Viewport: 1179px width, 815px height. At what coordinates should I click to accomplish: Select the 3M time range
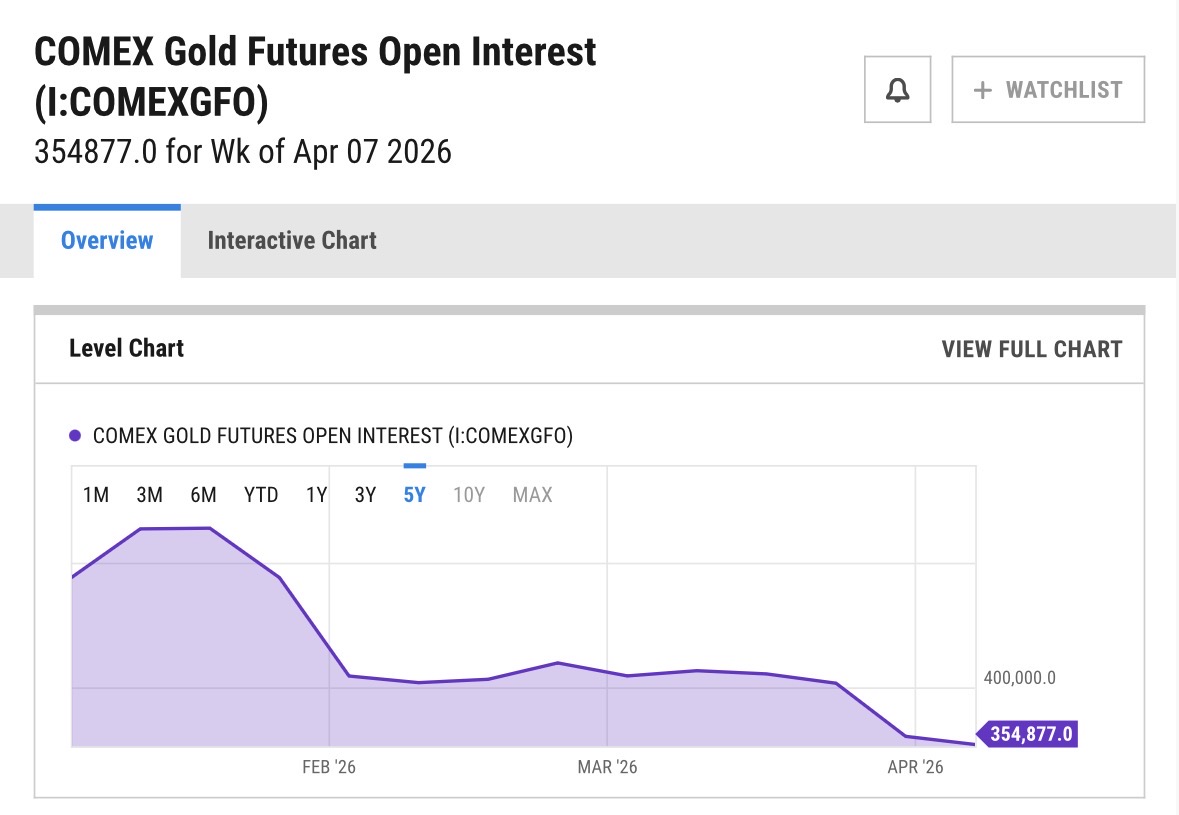[x=149, y=495]
